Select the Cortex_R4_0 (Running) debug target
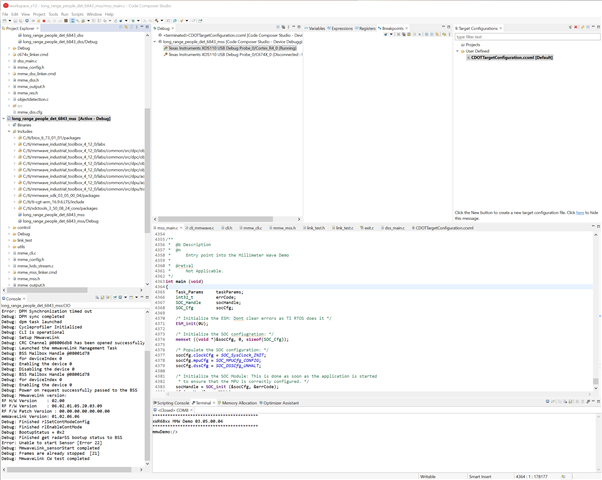 click(230, 48)
